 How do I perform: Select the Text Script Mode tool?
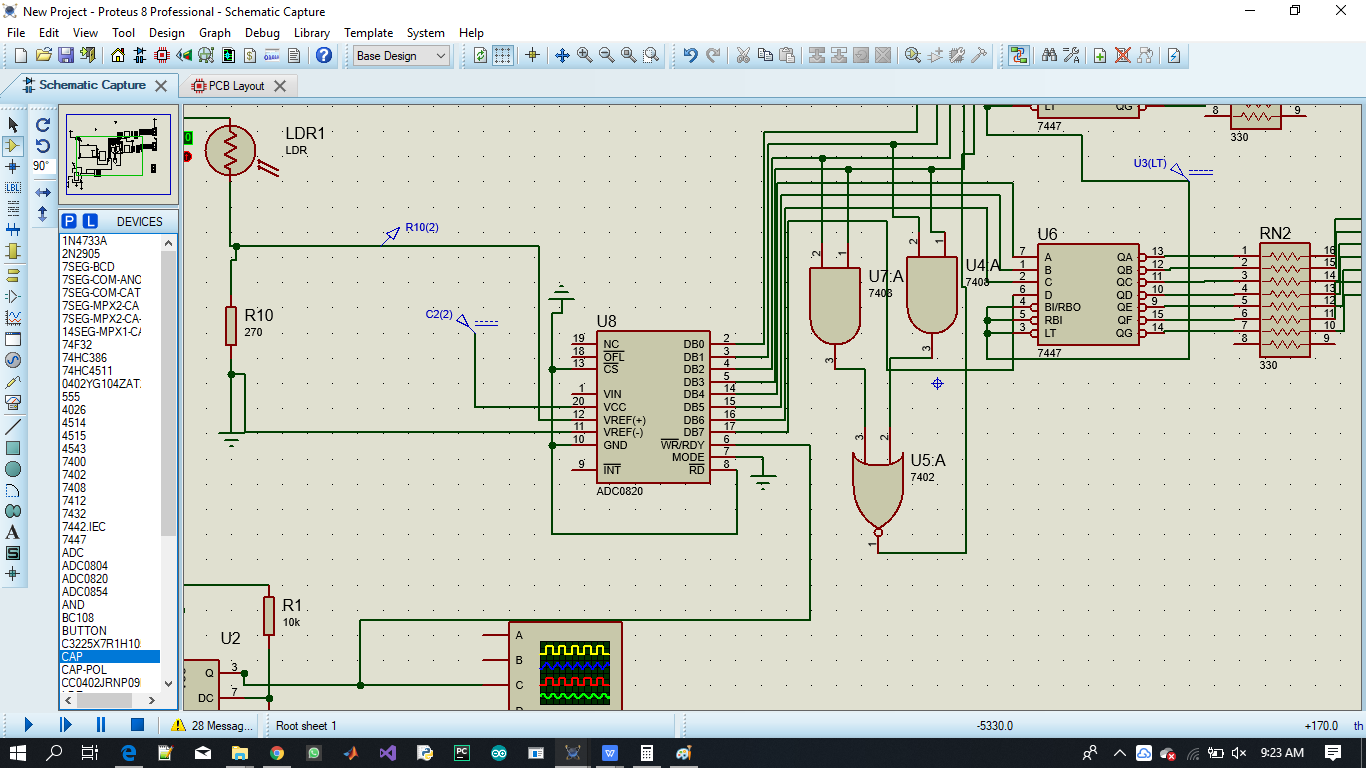point(13,209)
